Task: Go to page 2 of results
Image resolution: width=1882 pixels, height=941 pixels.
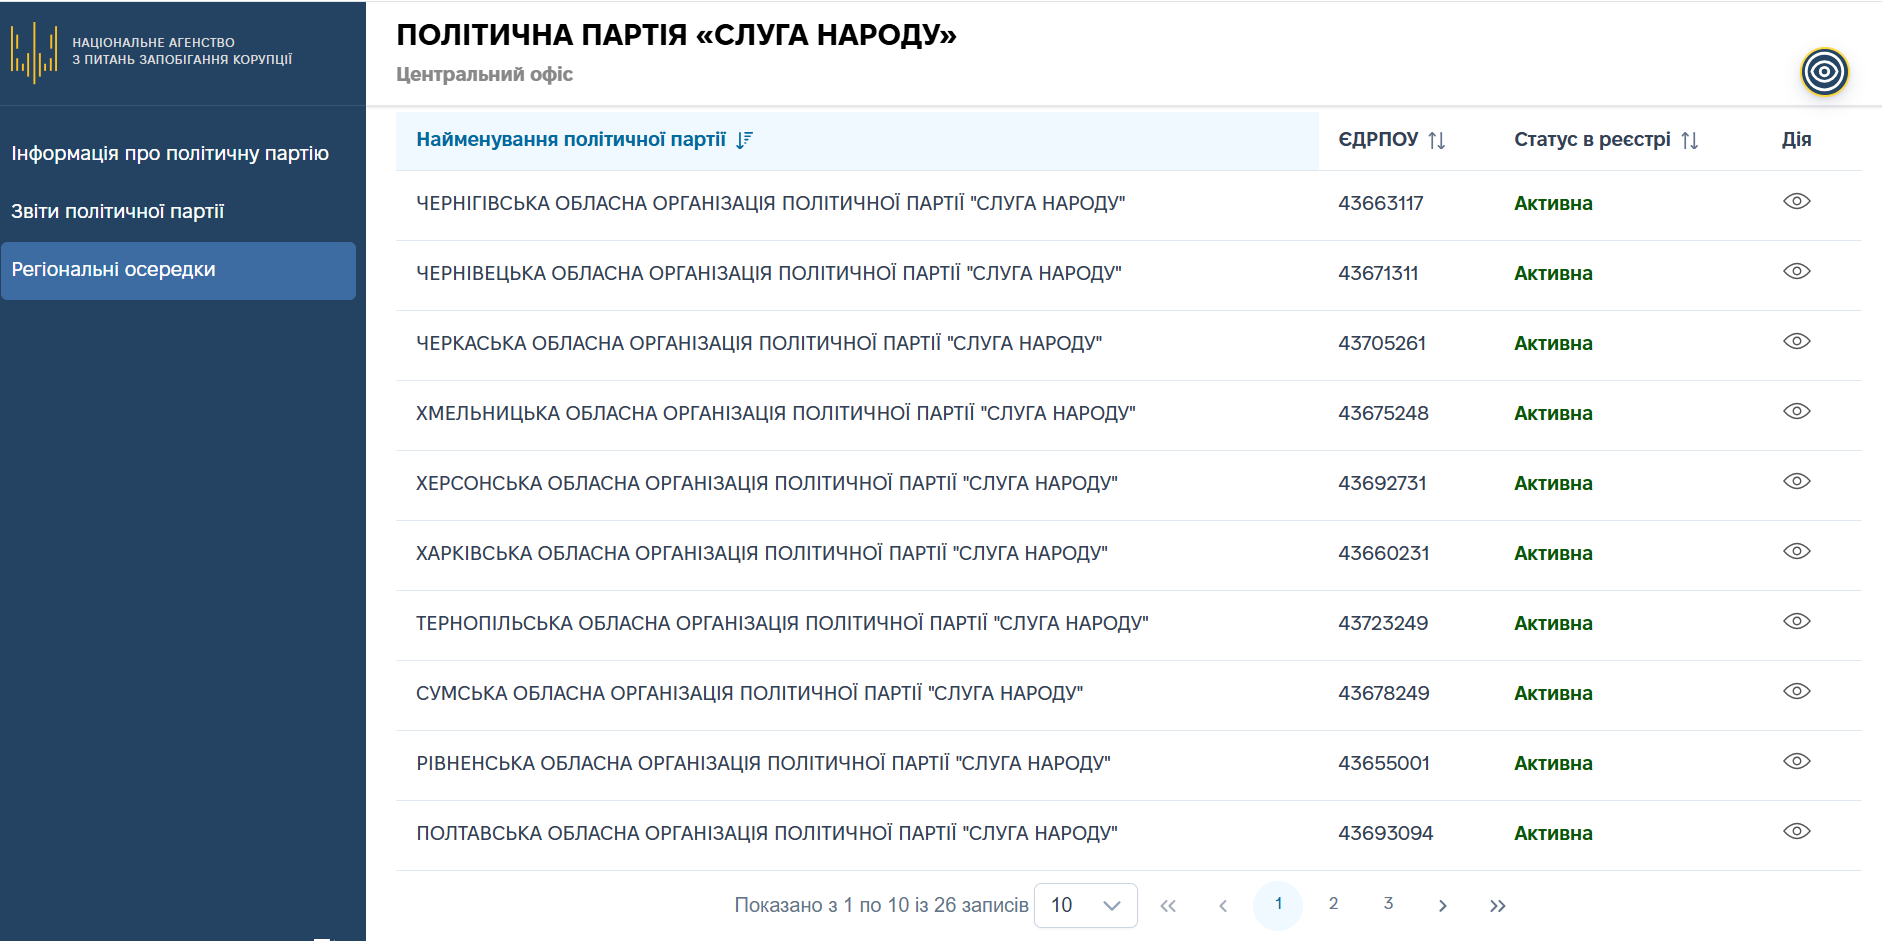Action: (1333, 904)
